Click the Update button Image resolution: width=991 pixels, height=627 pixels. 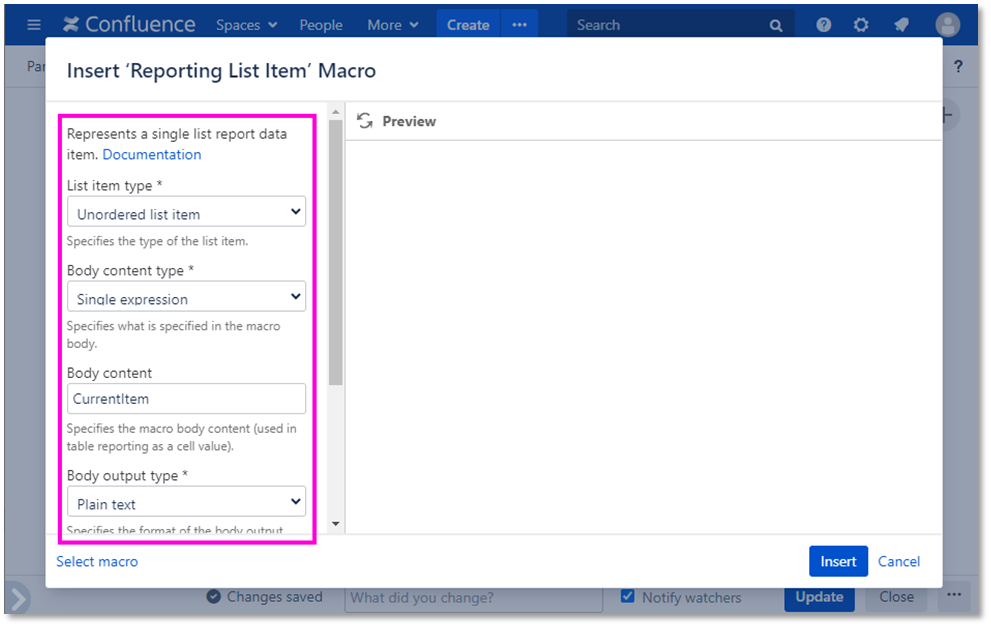[x=819, y=597]
